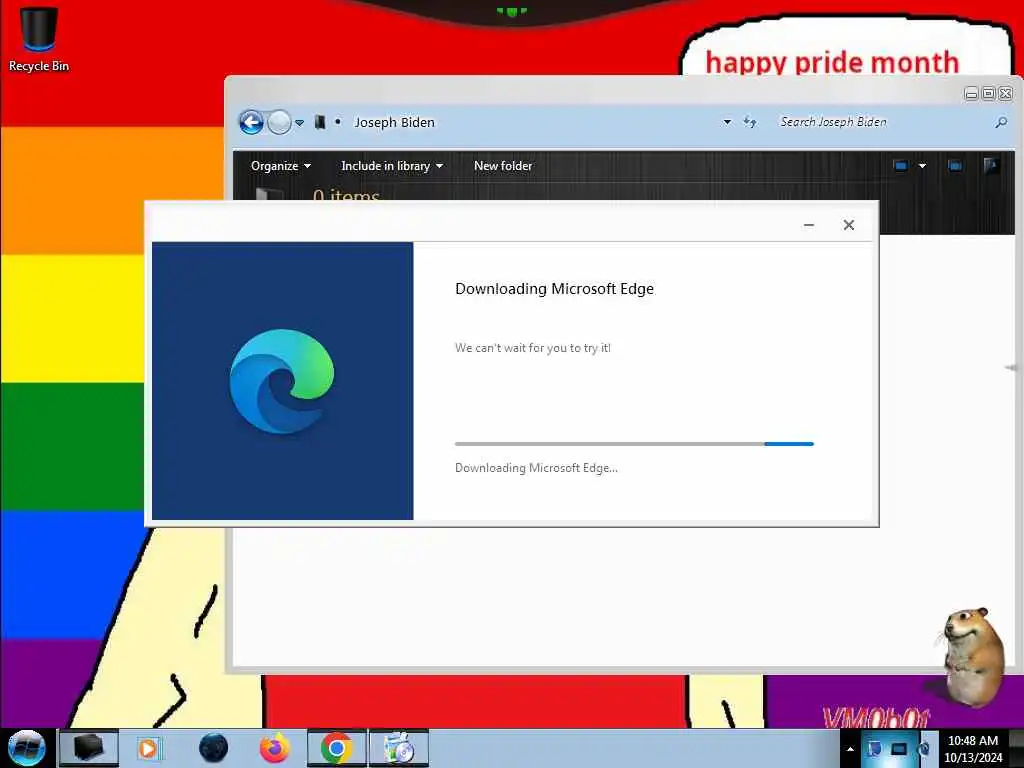This screenshot has width=1024, height=768.
Task: Expand the Include in library menu
Action: (x=392, y=166)
